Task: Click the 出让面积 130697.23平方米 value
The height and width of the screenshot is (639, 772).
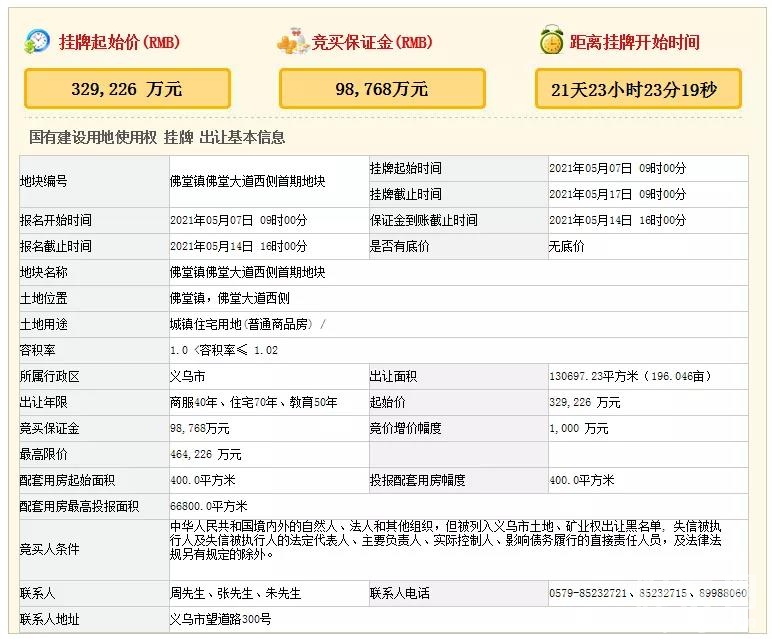Action: click(x=629, y=376)
